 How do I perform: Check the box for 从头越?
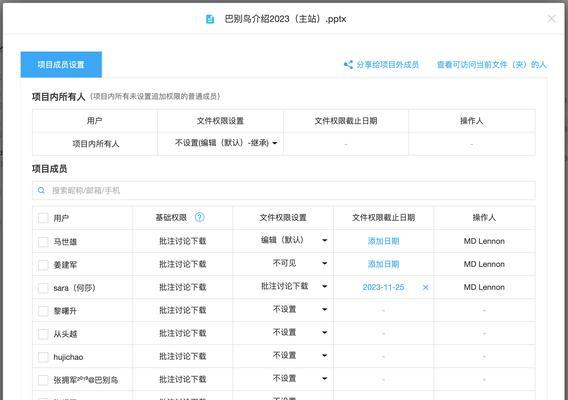[x=43, y=334]
